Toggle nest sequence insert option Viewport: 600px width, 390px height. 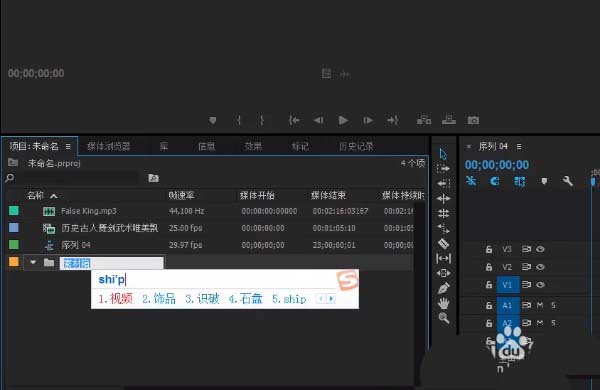coord(471,181)
